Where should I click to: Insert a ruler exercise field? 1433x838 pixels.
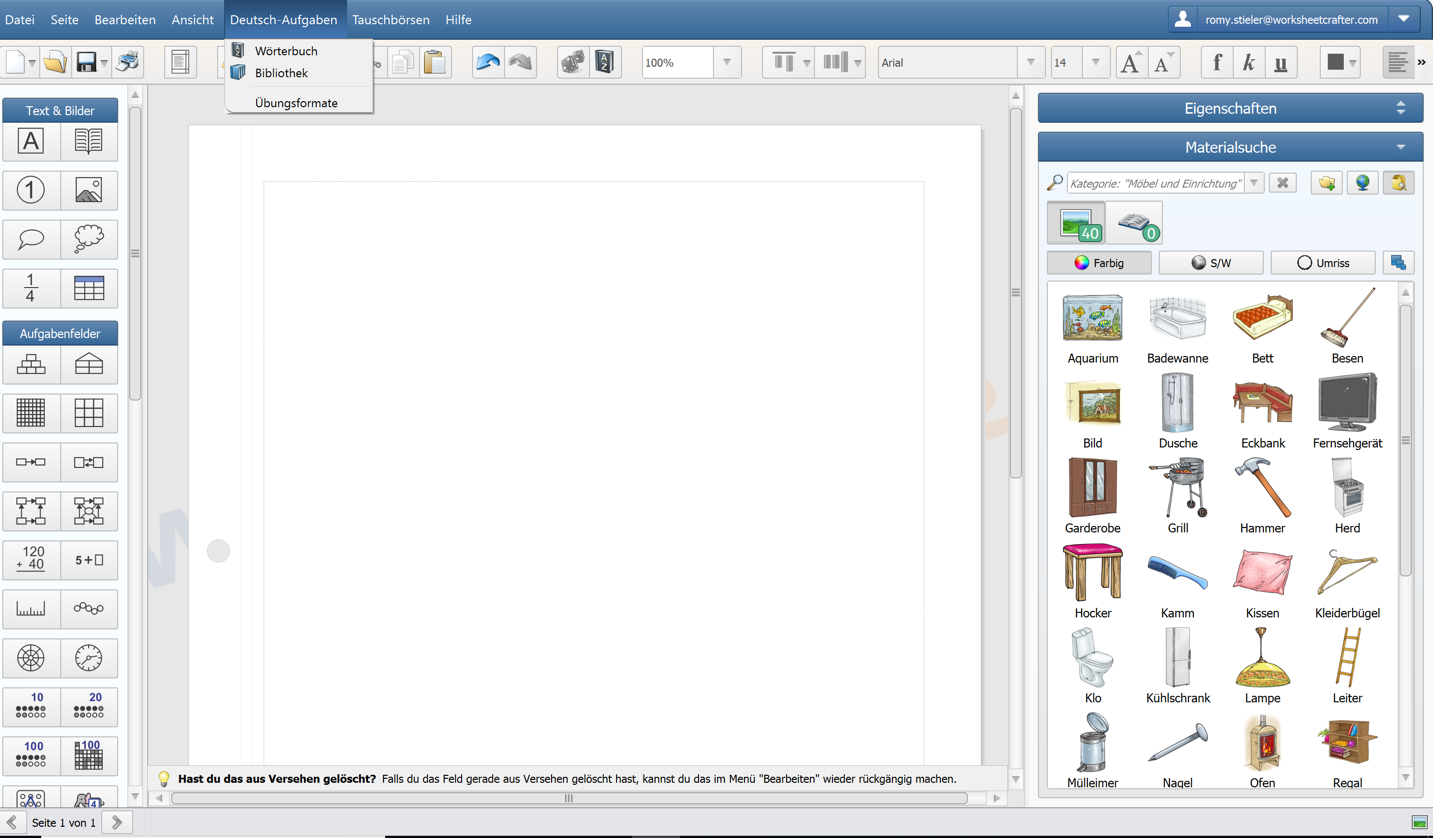coord(31,609)
